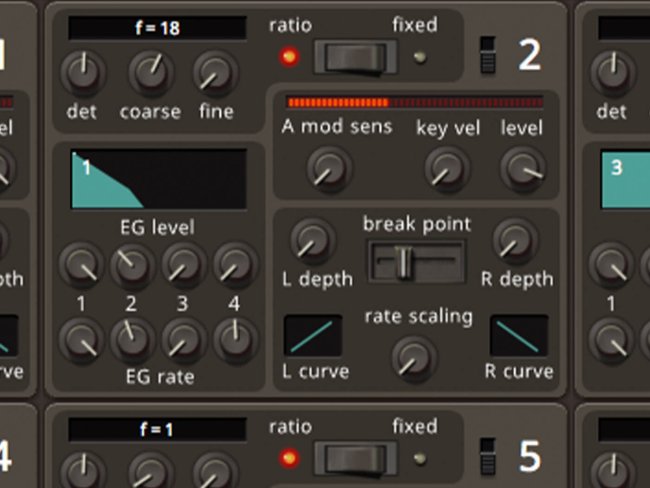Click the rate scaling knob
The height and width of the screenshot is (488, 650).
pyautogui.click(x=412, y=355)
